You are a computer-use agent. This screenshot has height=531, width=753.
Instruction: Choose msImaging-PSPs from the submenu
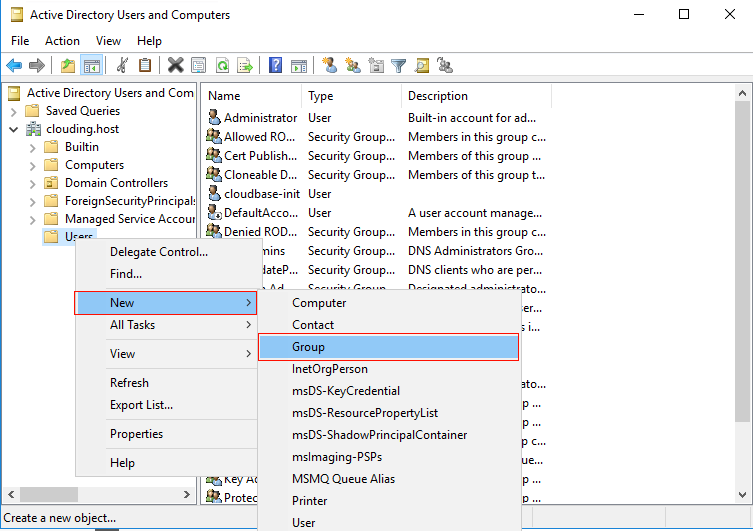point(389,457)
